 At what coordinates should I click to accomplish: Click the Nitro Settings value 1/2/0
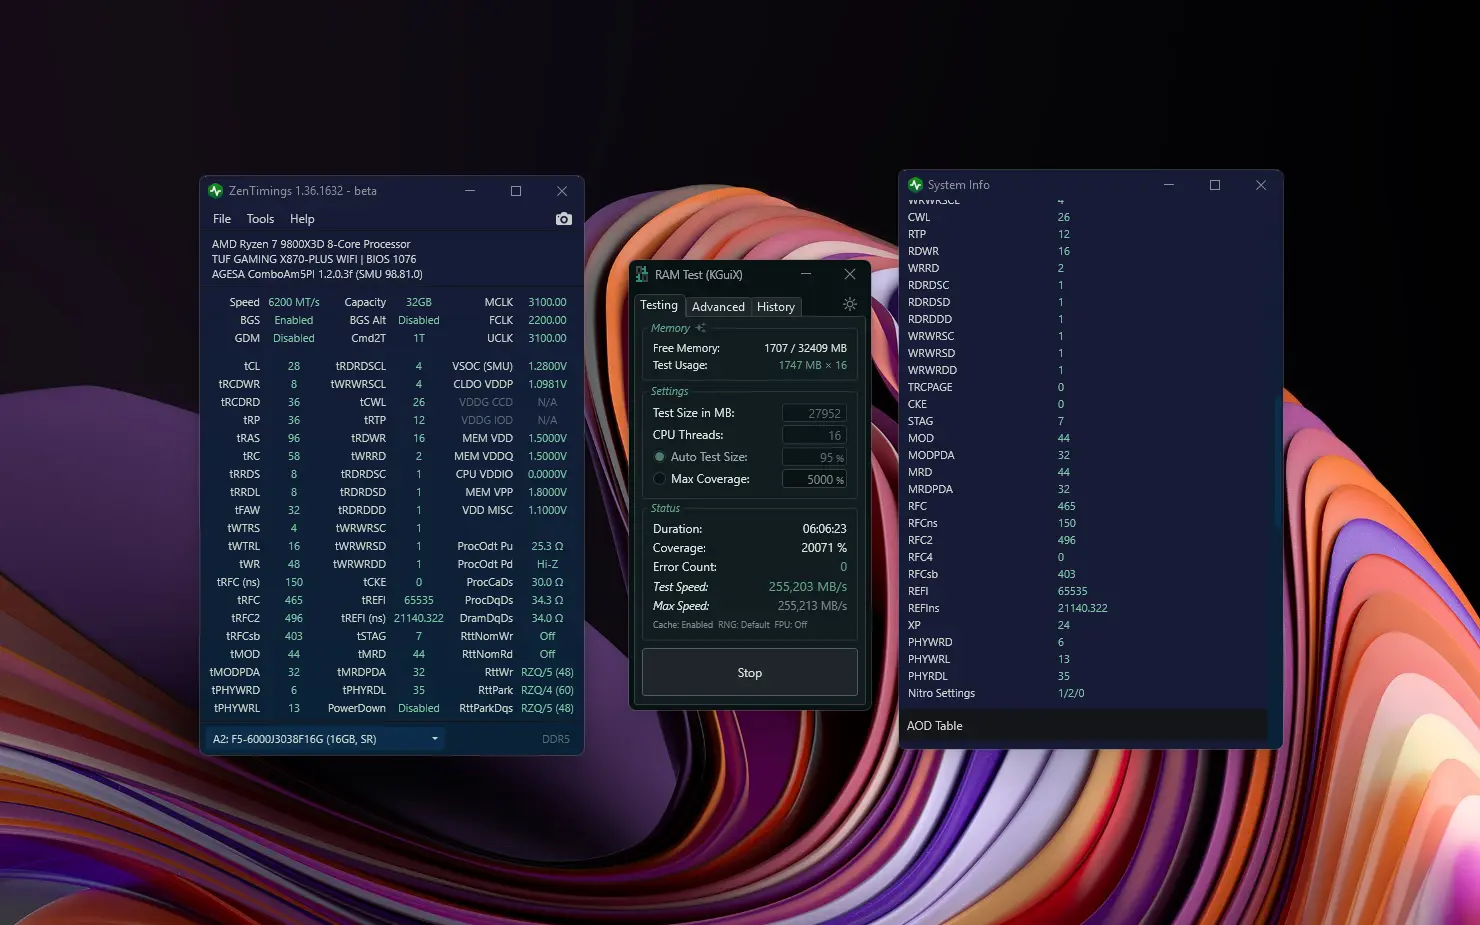[1071, 693]
